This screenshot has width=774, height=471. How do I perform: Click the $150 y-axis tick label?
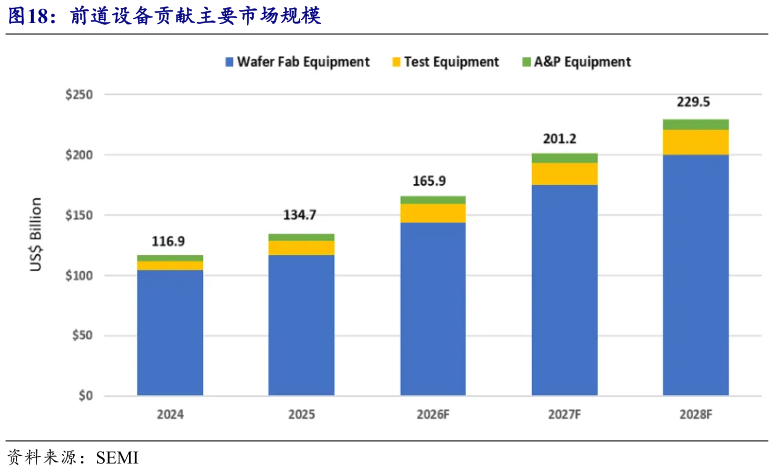[79, 215]
